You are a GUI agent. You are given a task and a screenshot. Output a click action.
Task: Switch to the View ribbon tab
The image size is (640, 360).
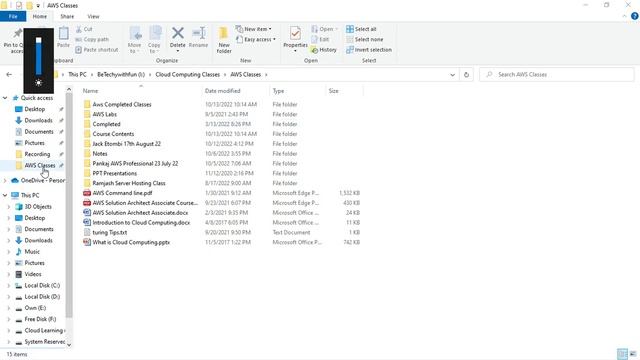(x=93, y=16)
